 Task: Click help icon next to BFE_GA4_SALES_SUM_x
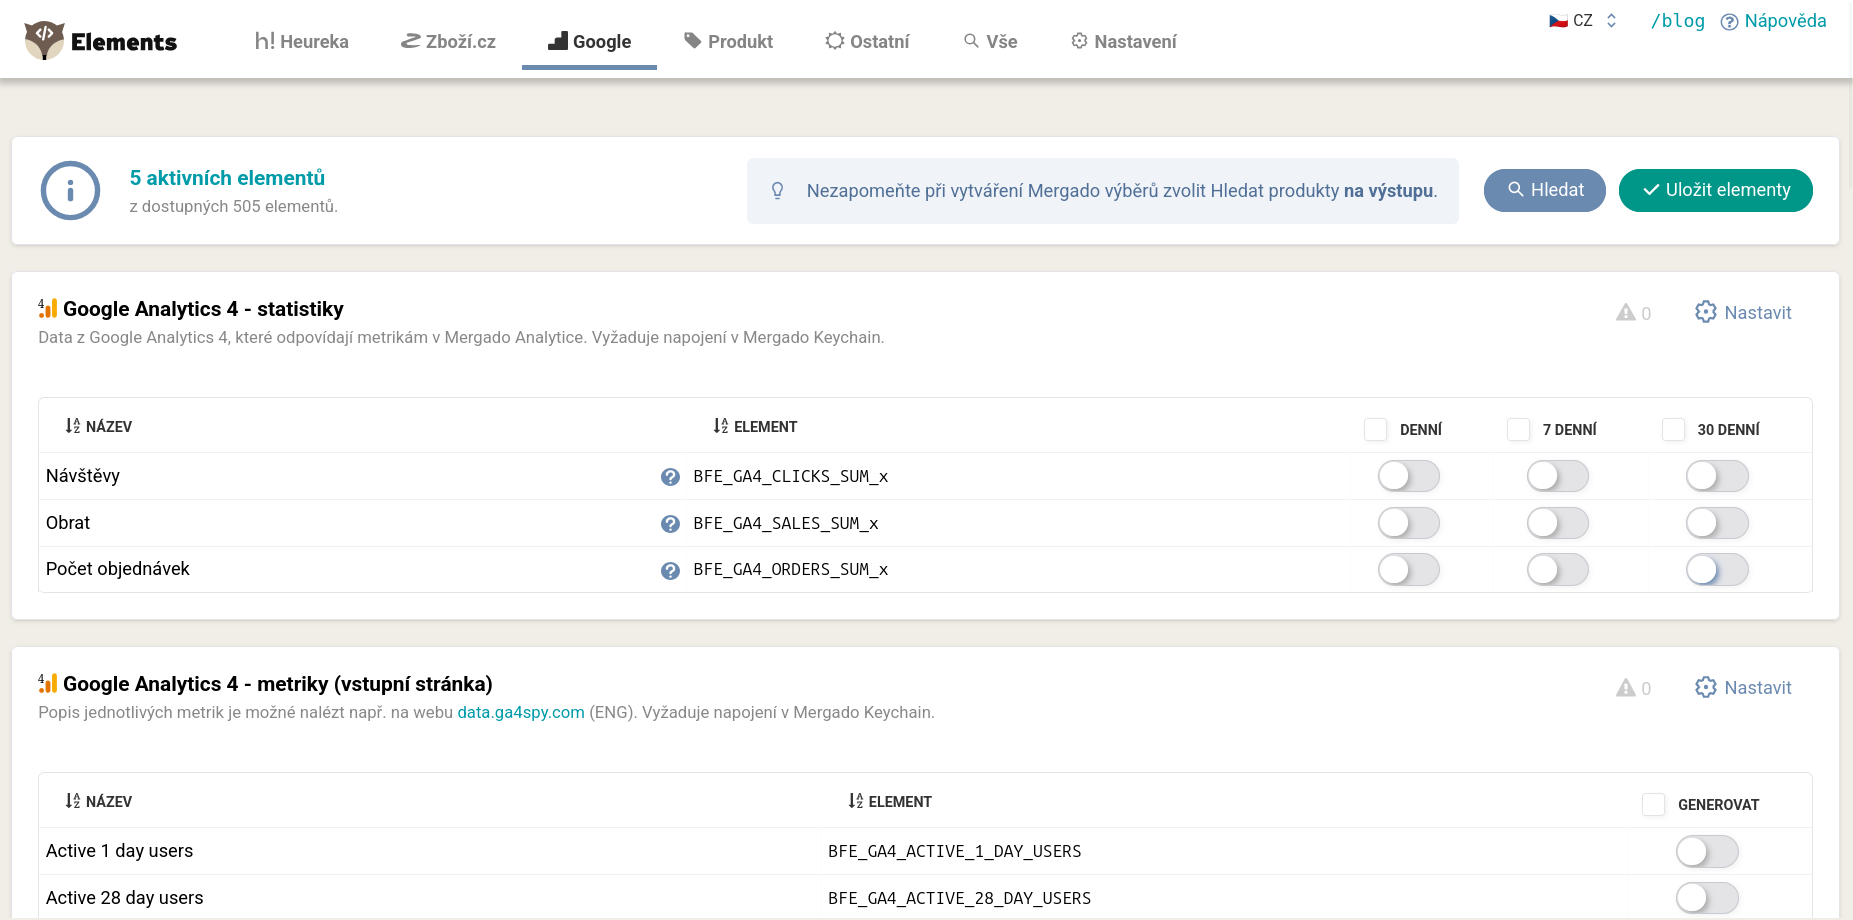click(670, 524)
